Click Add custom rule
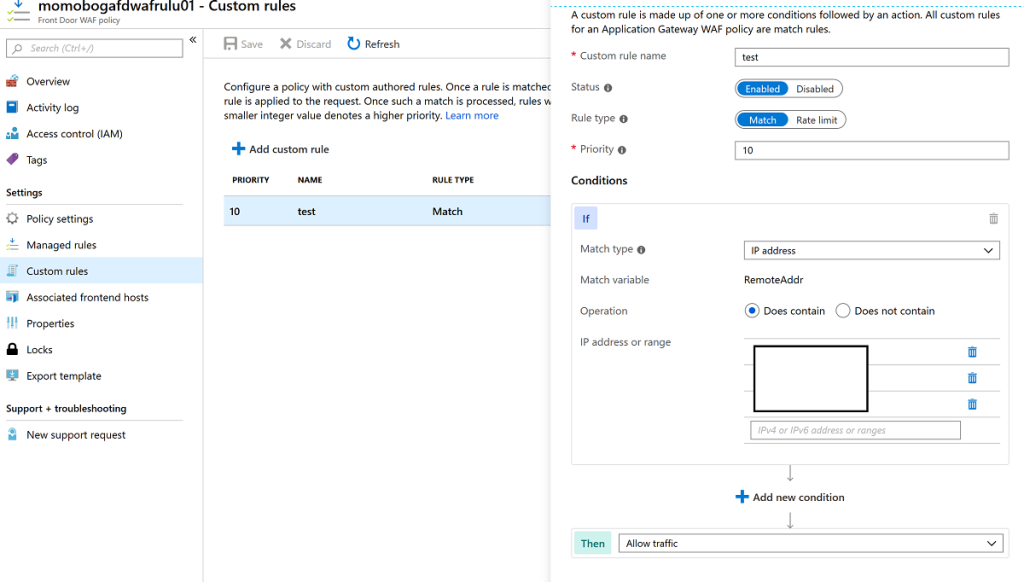This screenshot has width=1024, height=582. coord(281,149)
